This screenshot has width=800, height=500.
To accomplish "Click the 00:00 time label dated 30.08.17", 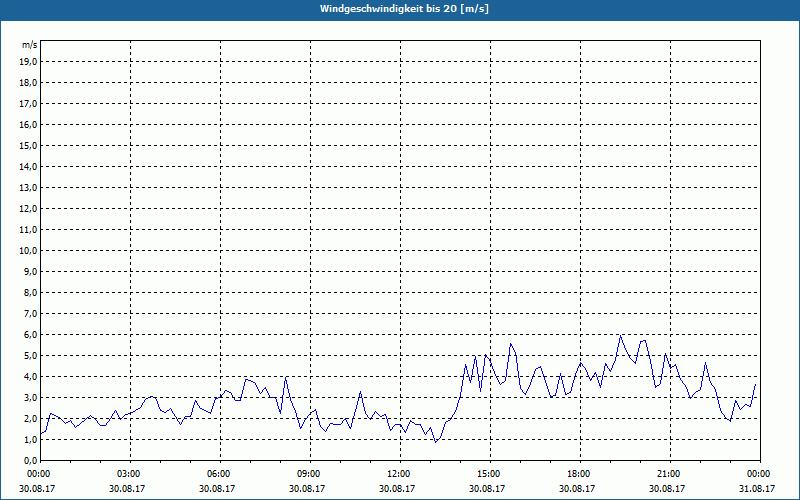I will (38, 474).
